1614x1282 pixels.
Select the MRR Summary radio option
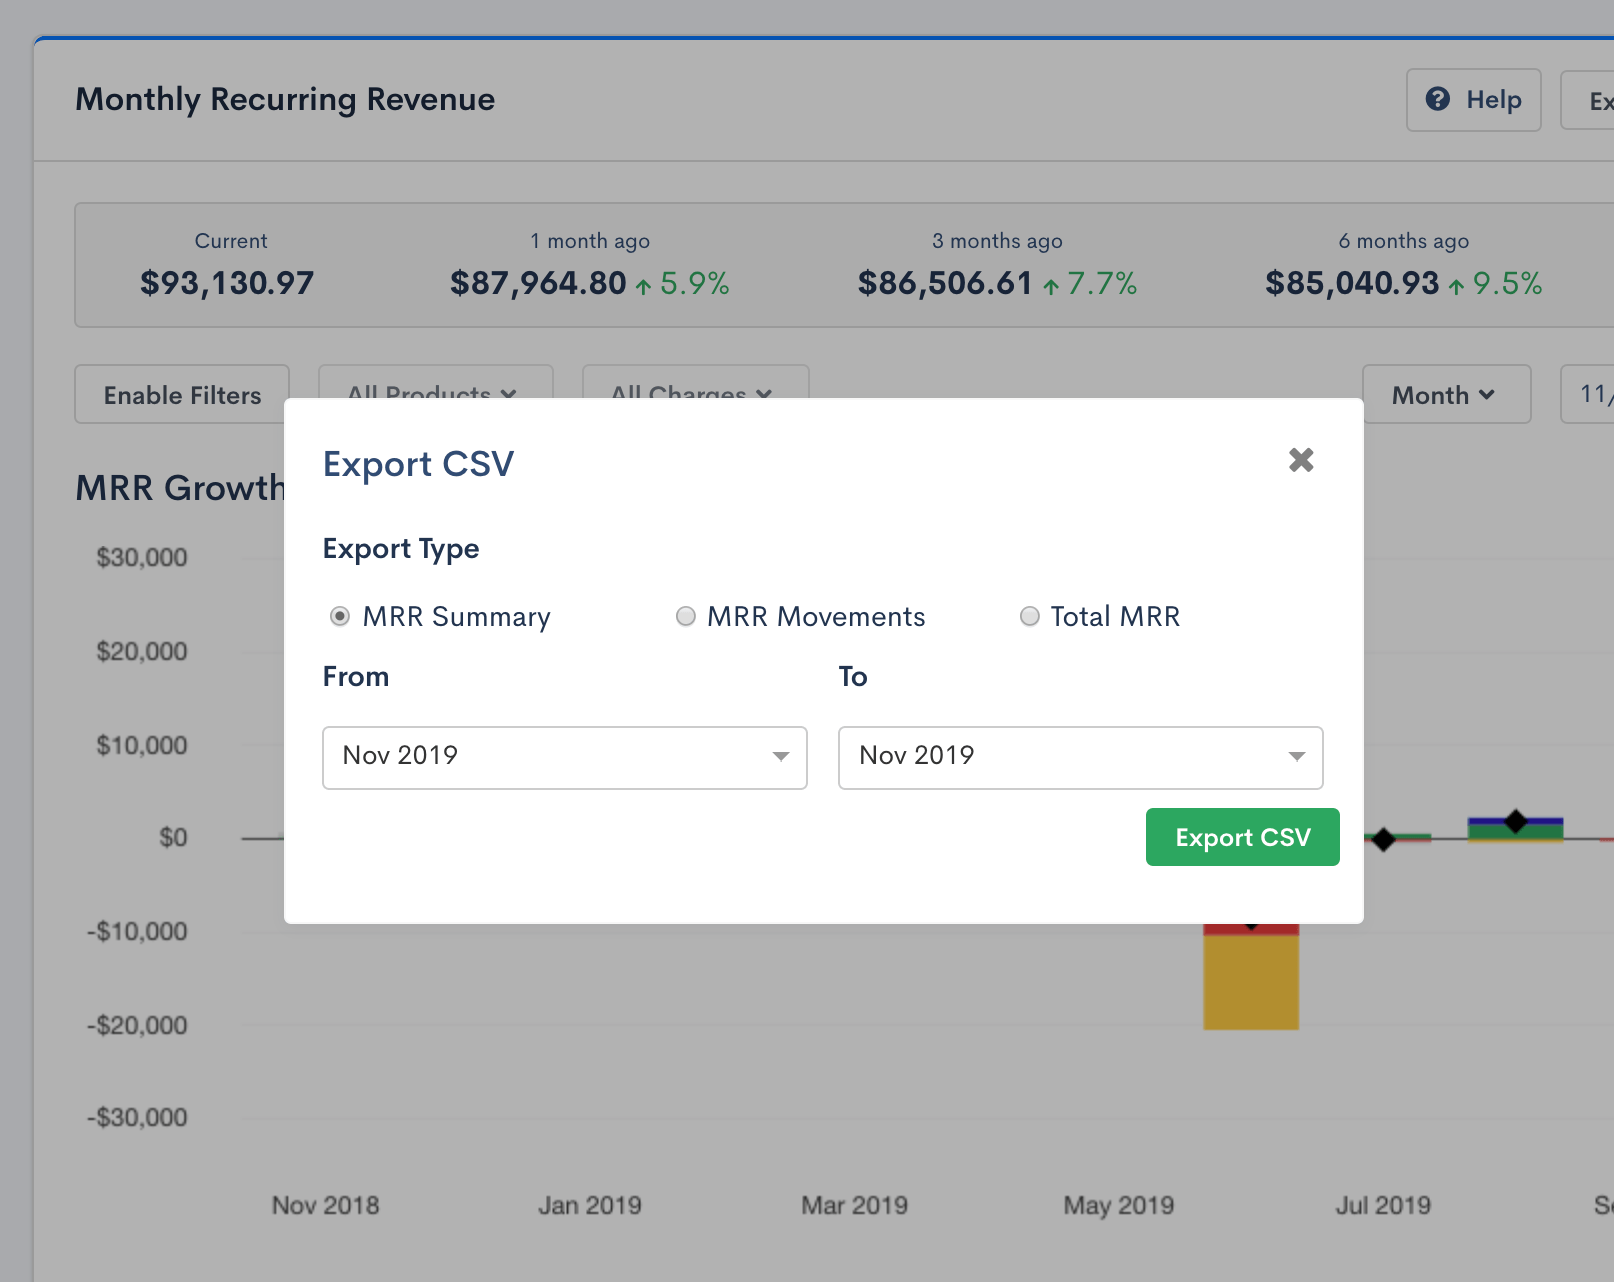[x=340, y=617]
